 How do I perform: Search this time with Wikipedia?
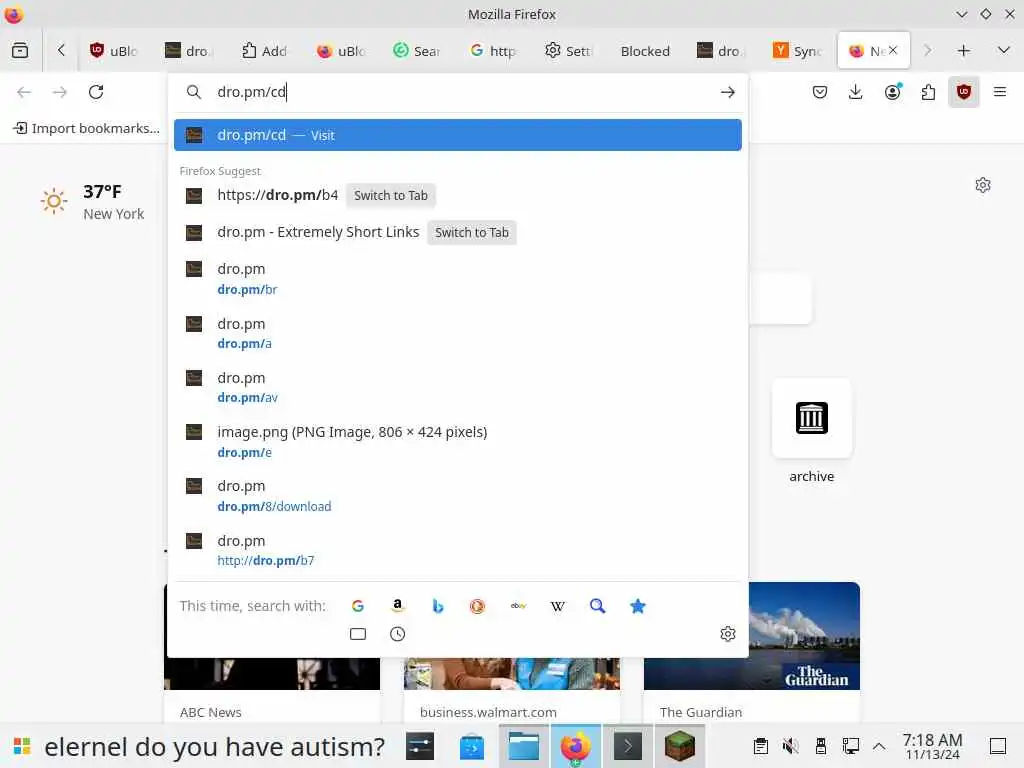(x=558, y=606)
